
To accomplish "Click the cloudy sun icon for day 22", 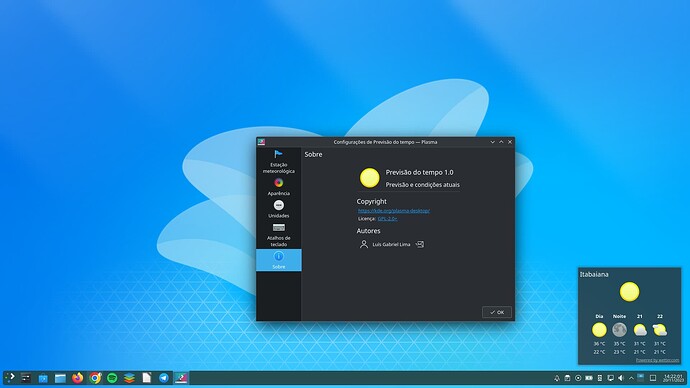I will pos(660,329).
